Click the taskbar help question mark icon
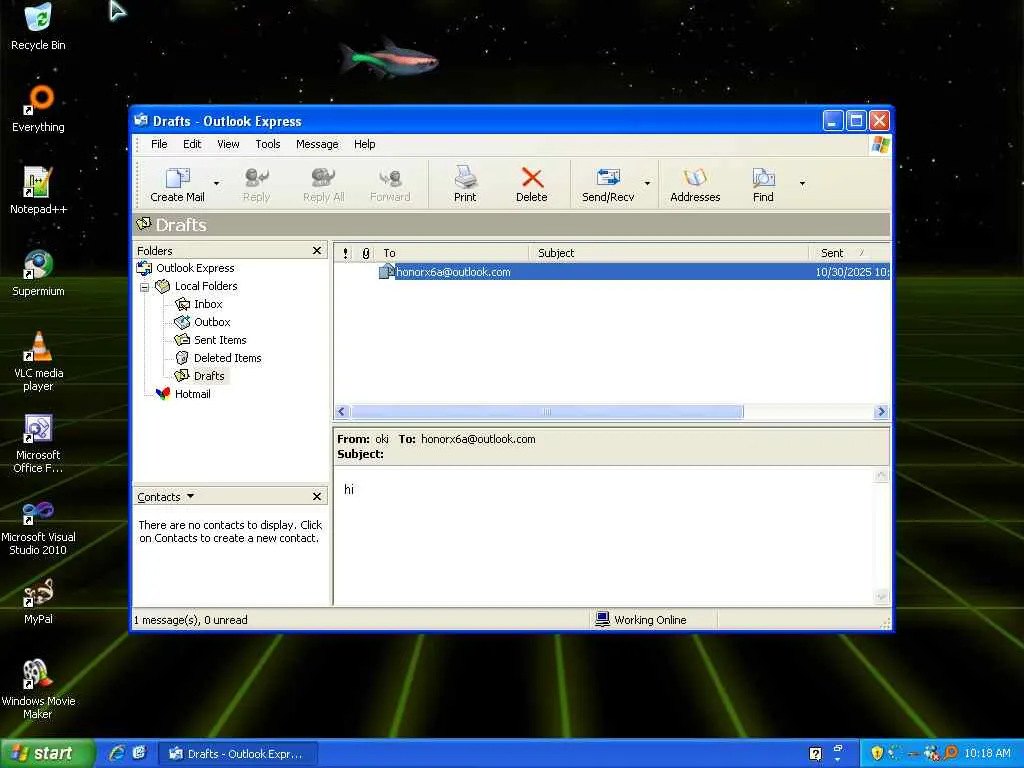The width and height of the screenshot is (1024, 768). 816,754
